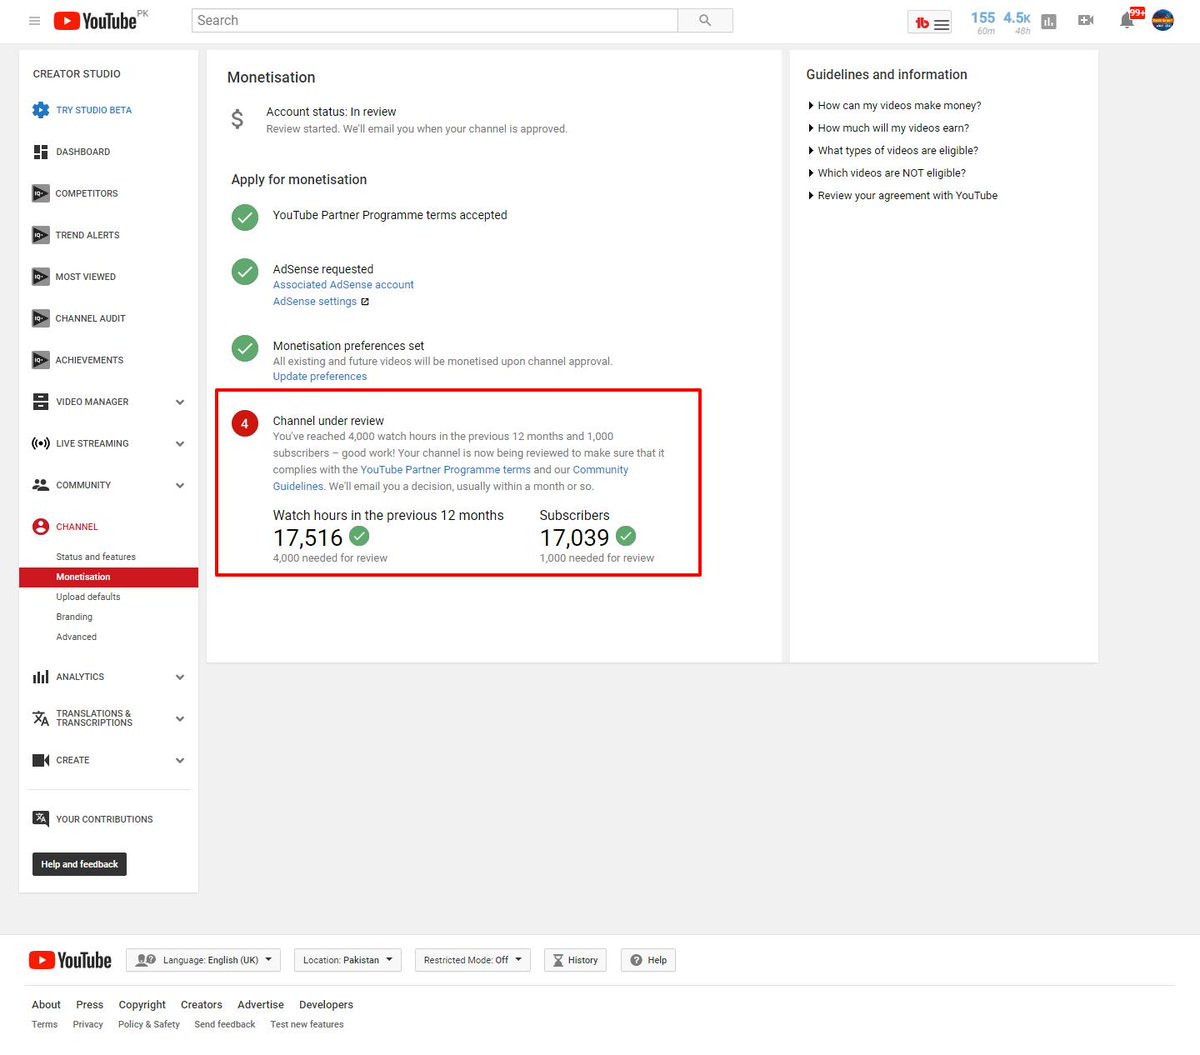This screenshot has height=1055, width=1200.
Task: Open the Branding menu item
Action: (x=74, y=617)
